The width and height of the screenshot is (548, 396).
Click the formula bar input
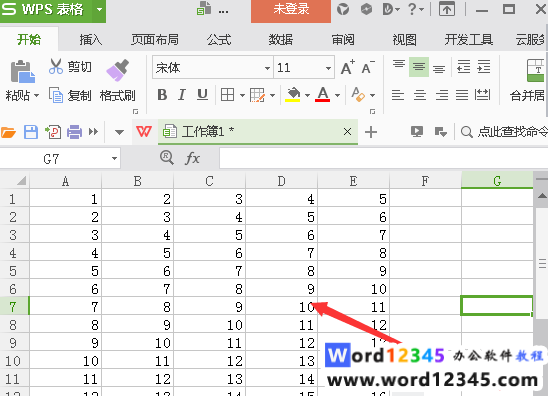coord(384,158)
